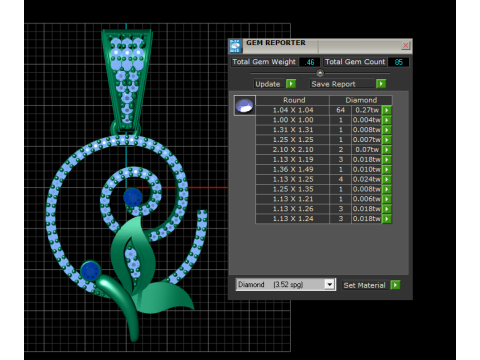Click the 0.024tw weight cell

pos(367,179)
